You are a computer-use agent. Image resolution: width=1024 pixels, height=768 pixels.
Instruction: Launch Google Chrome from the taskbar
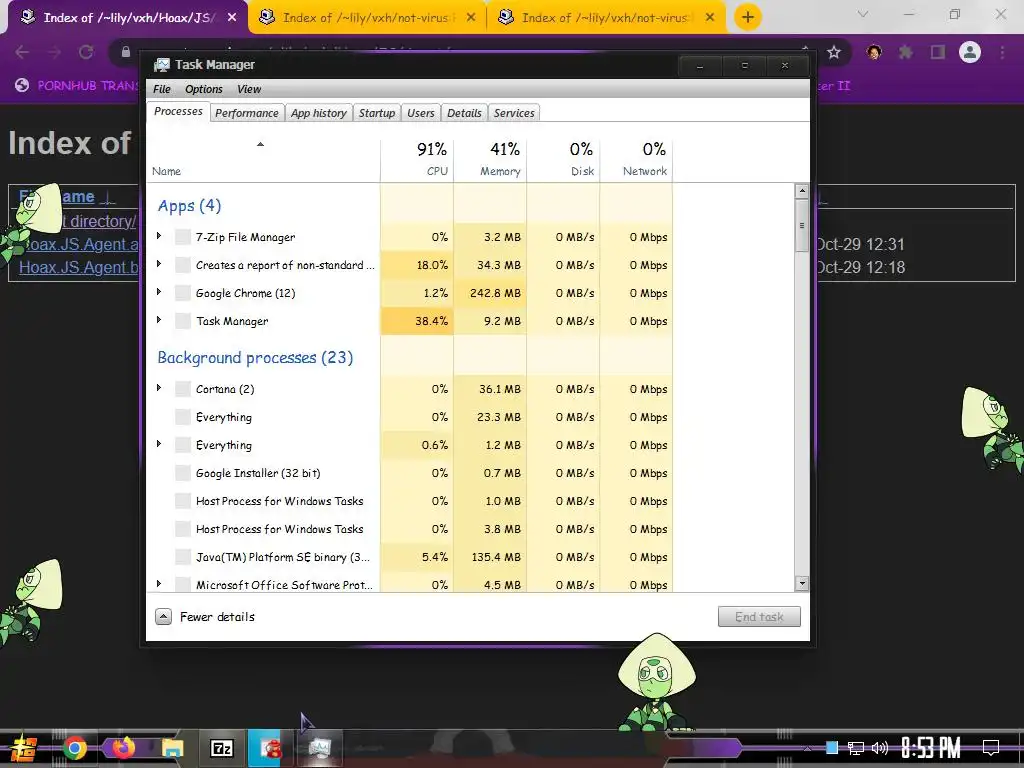point(74,748)
